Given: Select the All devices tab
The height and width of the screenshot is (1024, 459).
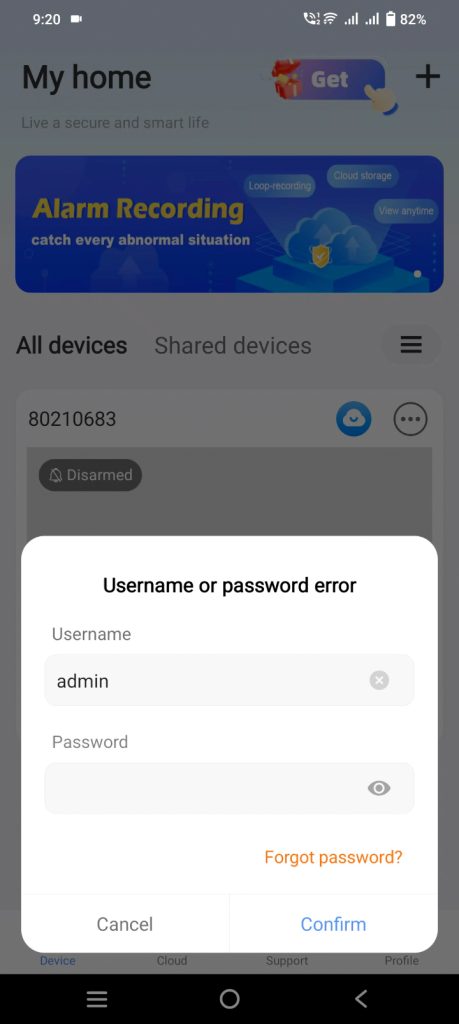Looking at the screenshot, I should pos(71,345).
